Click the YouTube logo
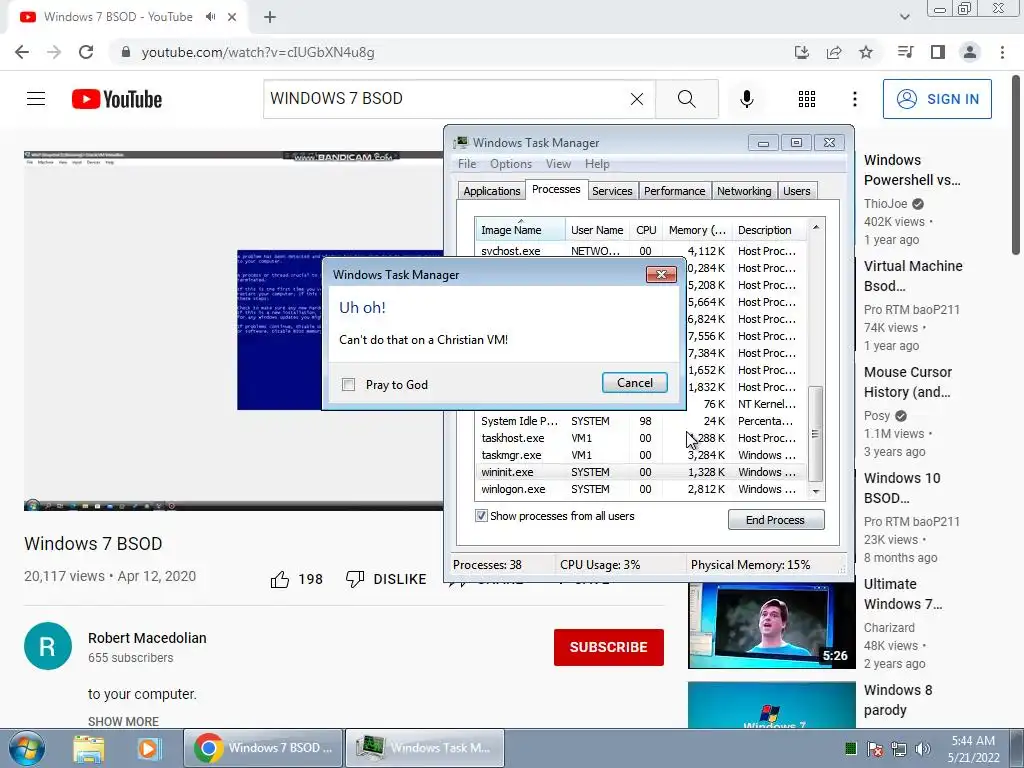This screenshot has width=1024, height=768. pos(117,99)
